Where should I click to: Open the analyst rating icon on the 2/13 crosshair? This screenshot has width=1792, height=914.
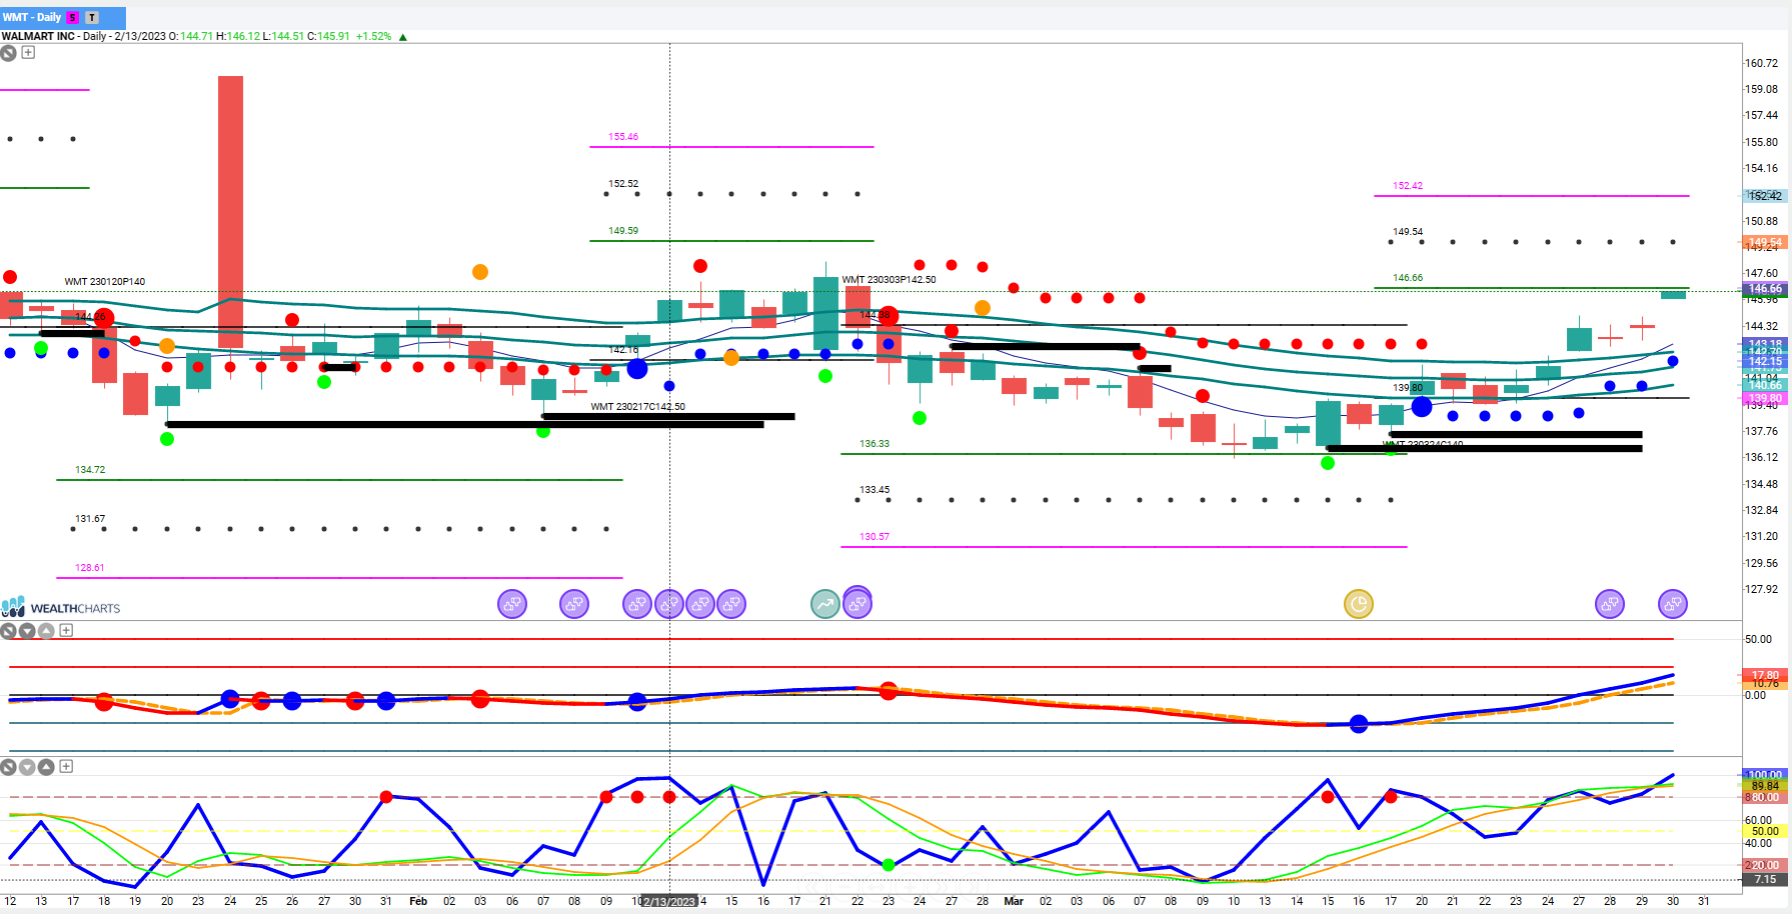click(669, 604)
